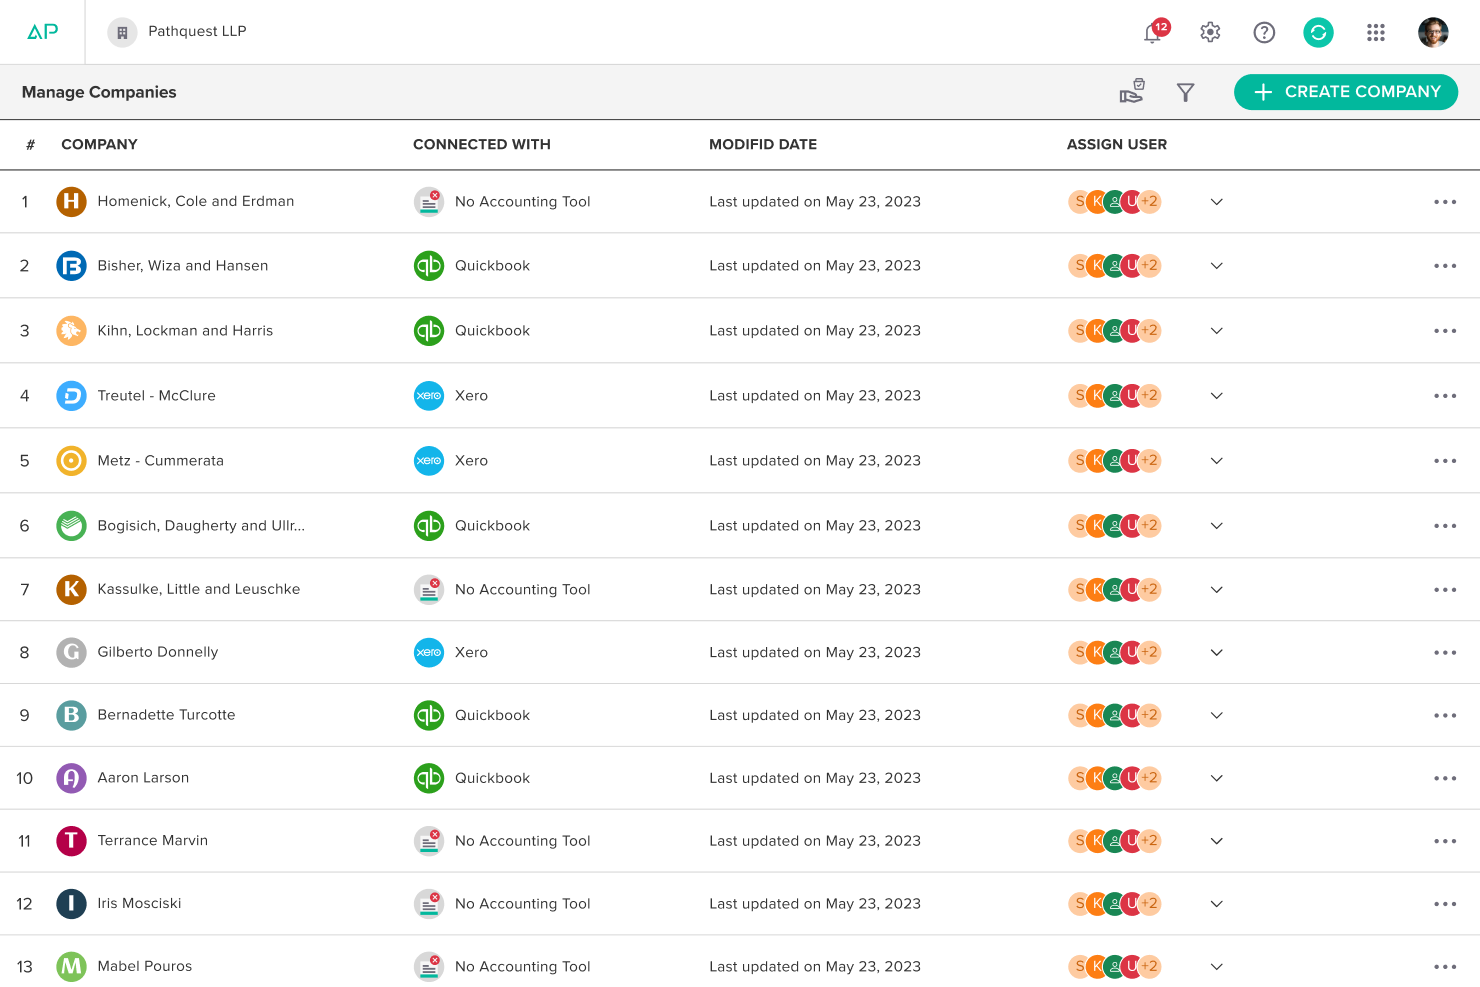Expand assigned users chevron for Terrance Marvin
Image resolution: width=1480 pixels, height=987 pixels.
(1217, 841)
